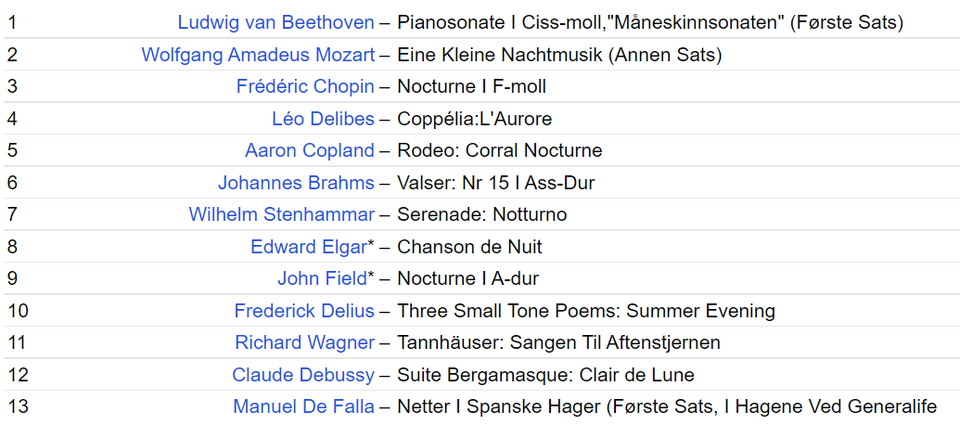Open the Wolfgang Amadeus Mozart link

[x=258, y=55]
